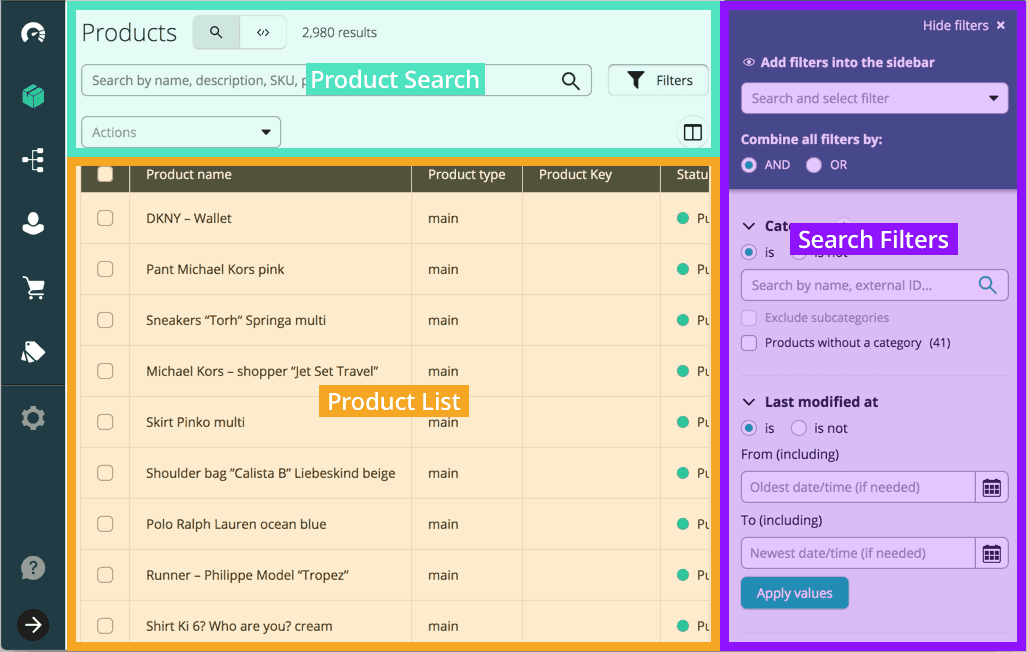Open the Customers icon in sidebar
This screenshot has height=652, width=1027.
click(33, 224)
